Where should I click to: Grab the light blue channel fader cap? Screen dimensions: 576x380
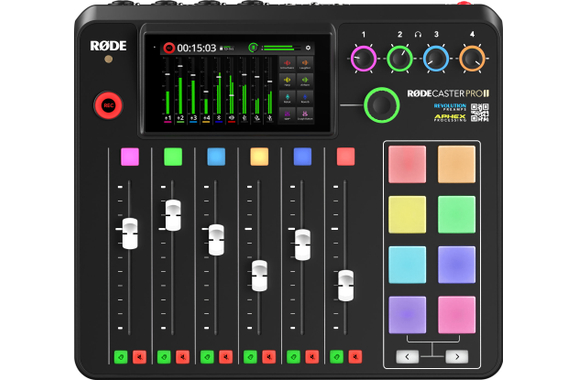click(x=216, y=240)
